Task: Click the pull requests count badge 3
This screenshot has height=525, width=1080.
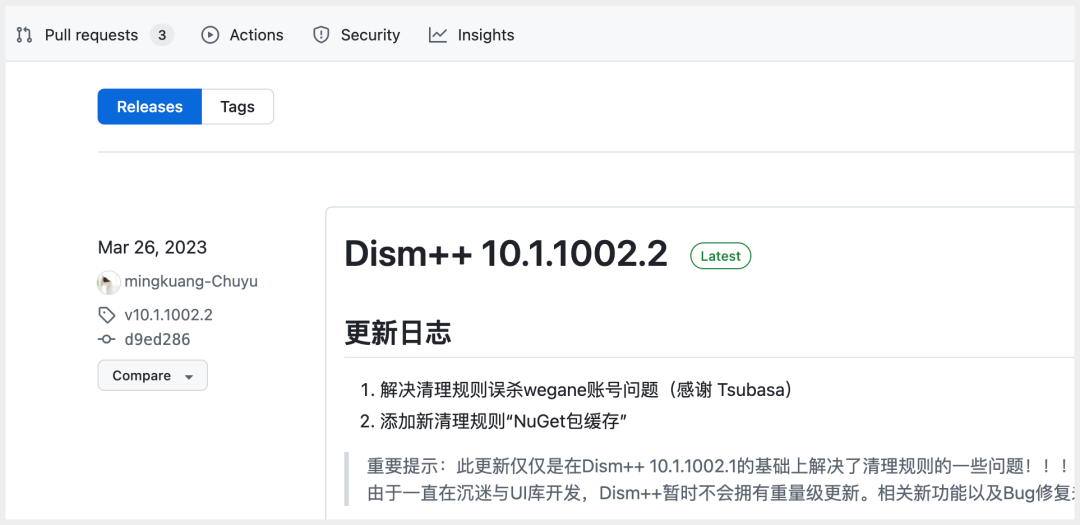Action: [x=162, y=35]
